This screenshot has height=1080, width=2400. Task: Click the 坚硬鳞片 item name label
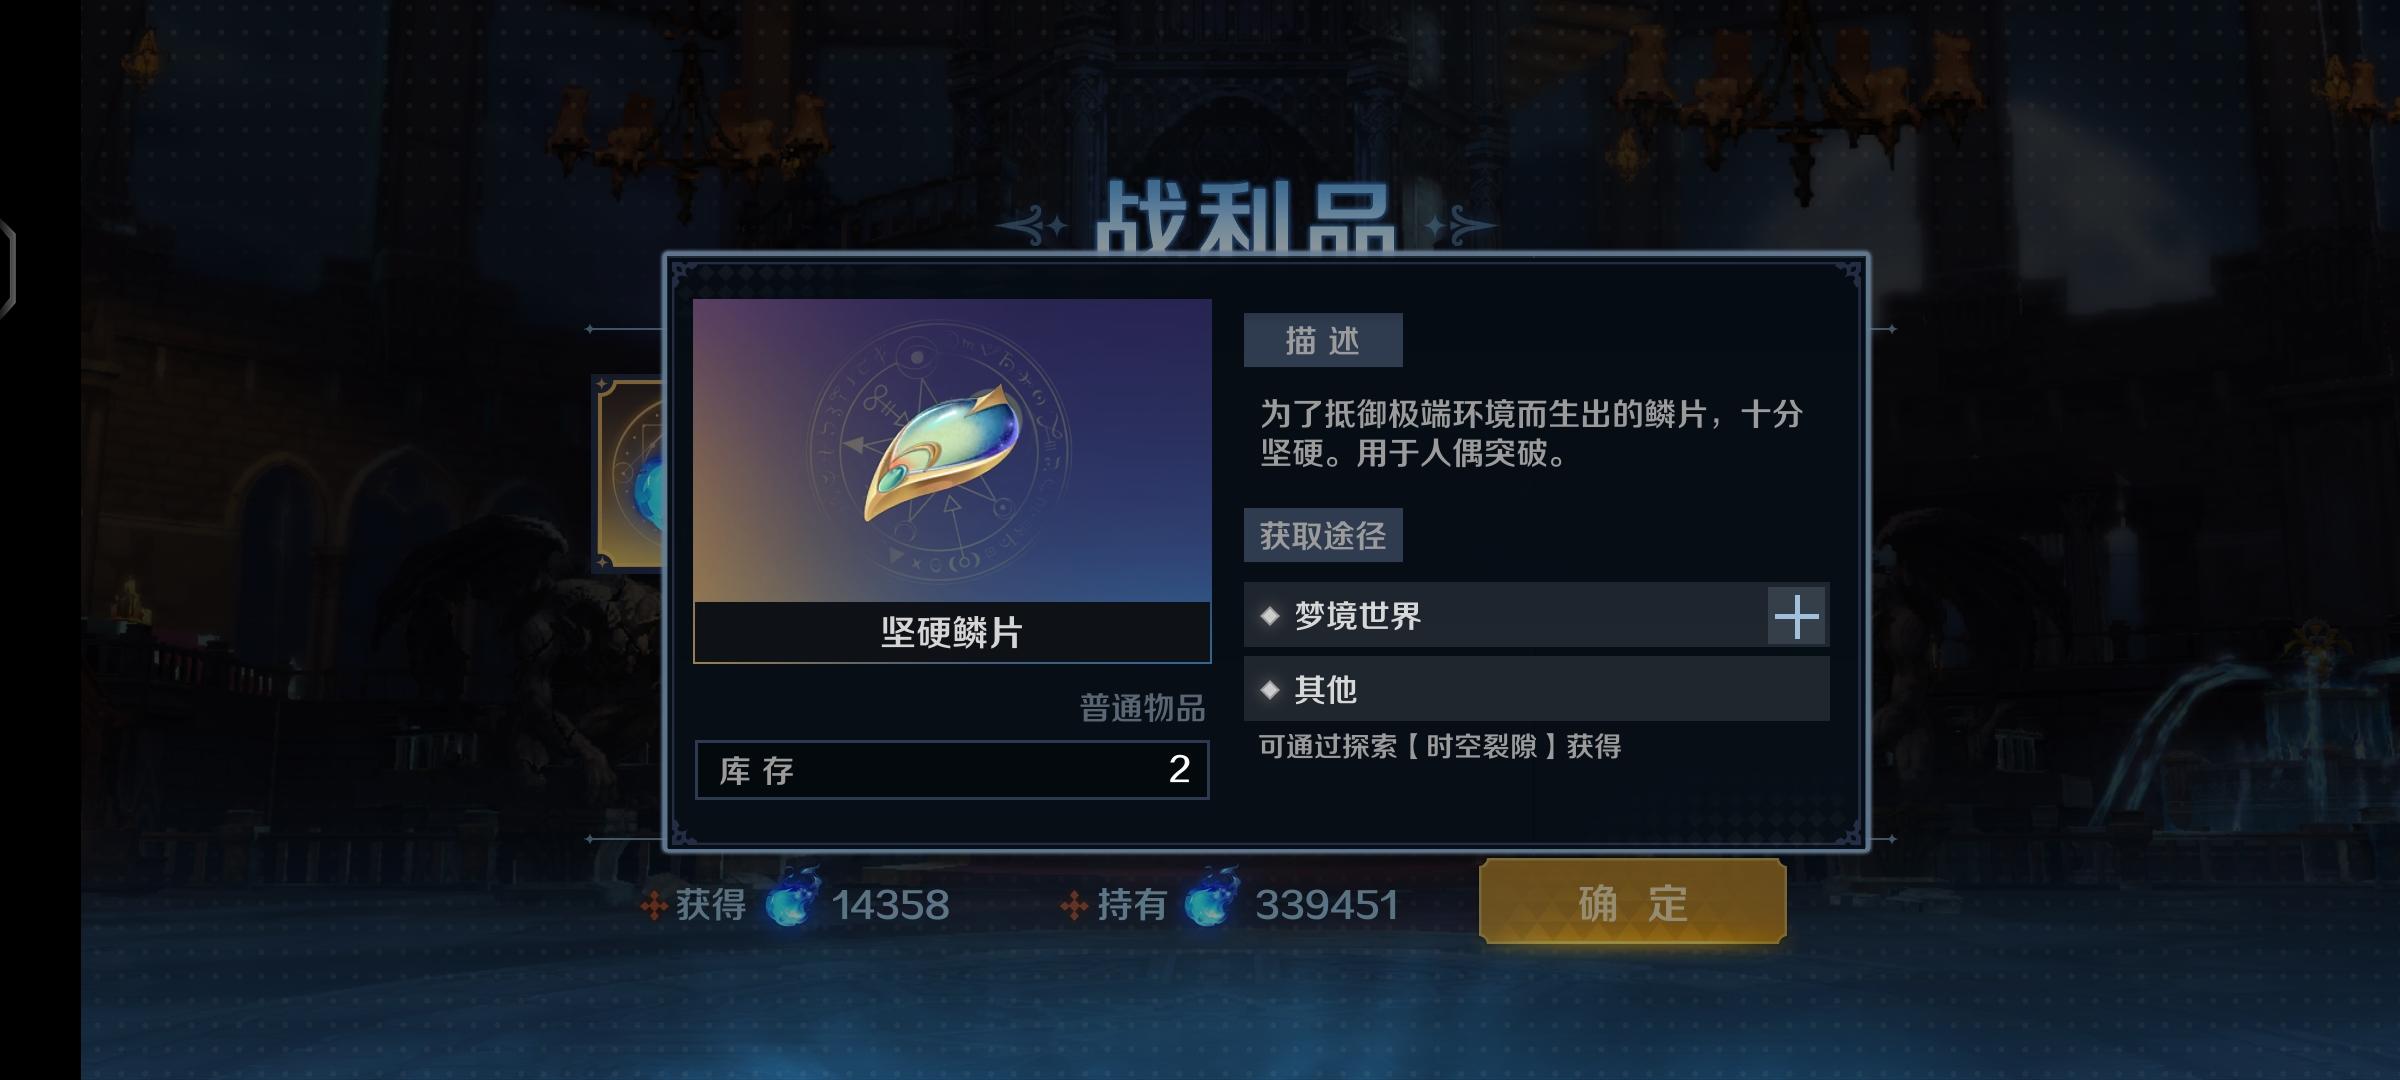pyautogui.click(x=952, y=633)
